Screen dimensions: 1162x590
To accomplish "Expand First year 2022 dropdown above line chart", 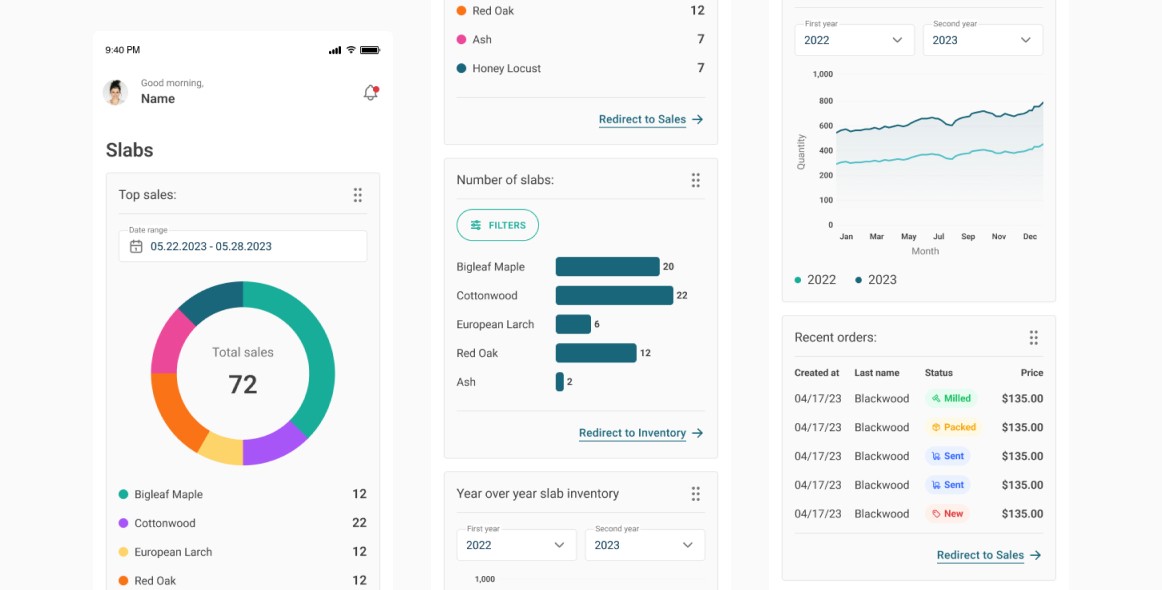I will pos(854,40).
